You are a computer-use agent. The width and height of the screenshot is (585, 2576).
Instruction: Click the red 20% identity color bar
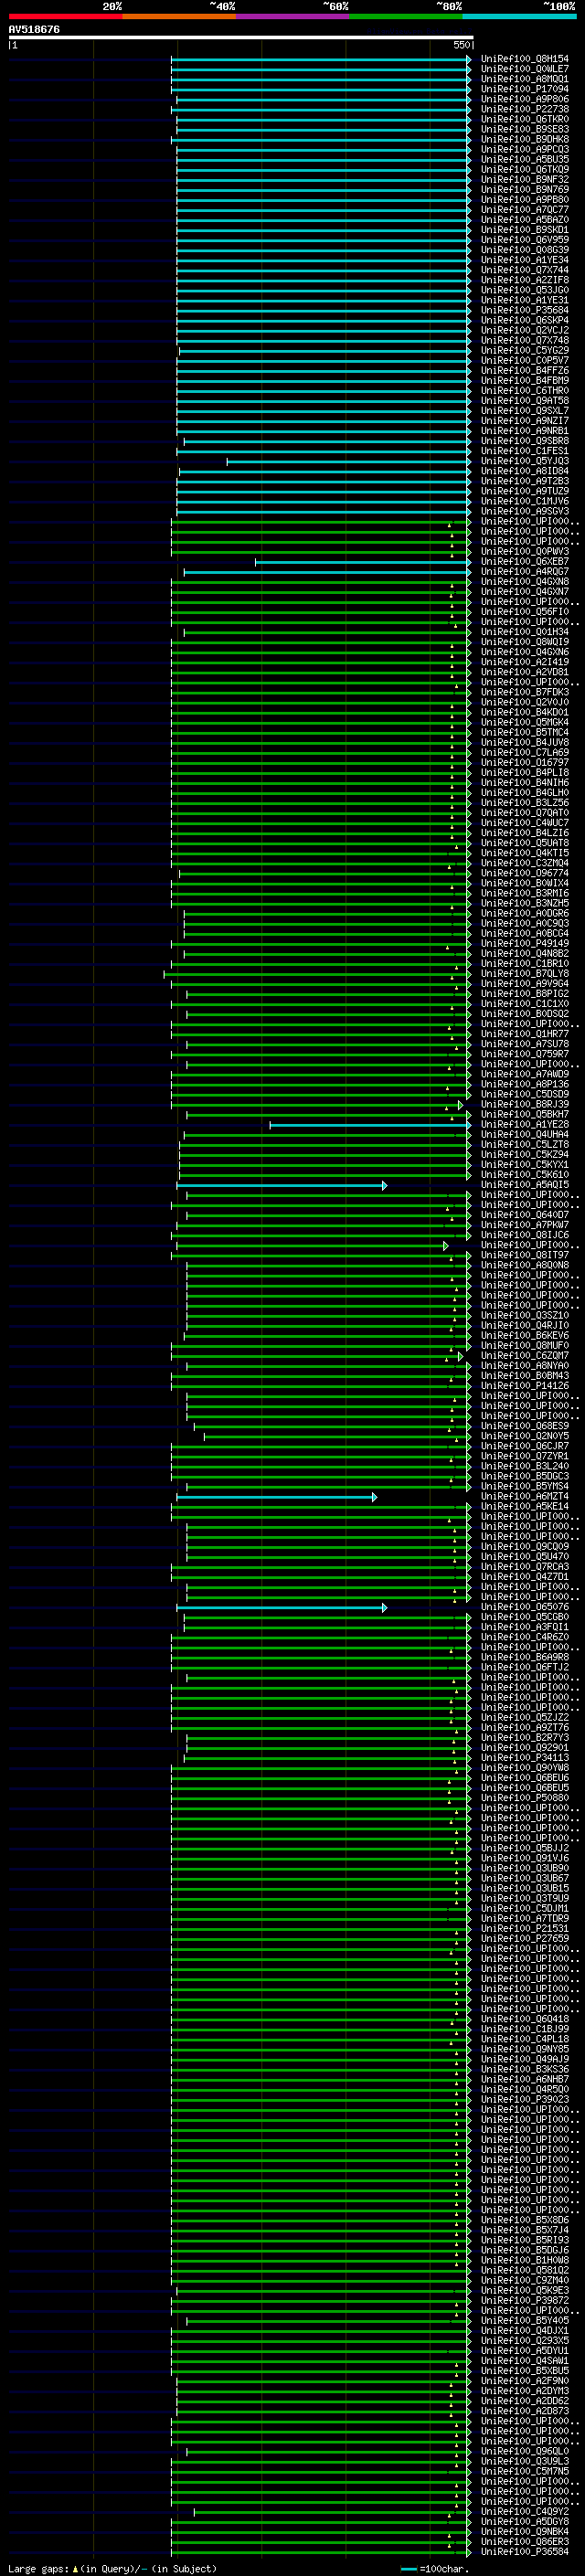(65, 16)
